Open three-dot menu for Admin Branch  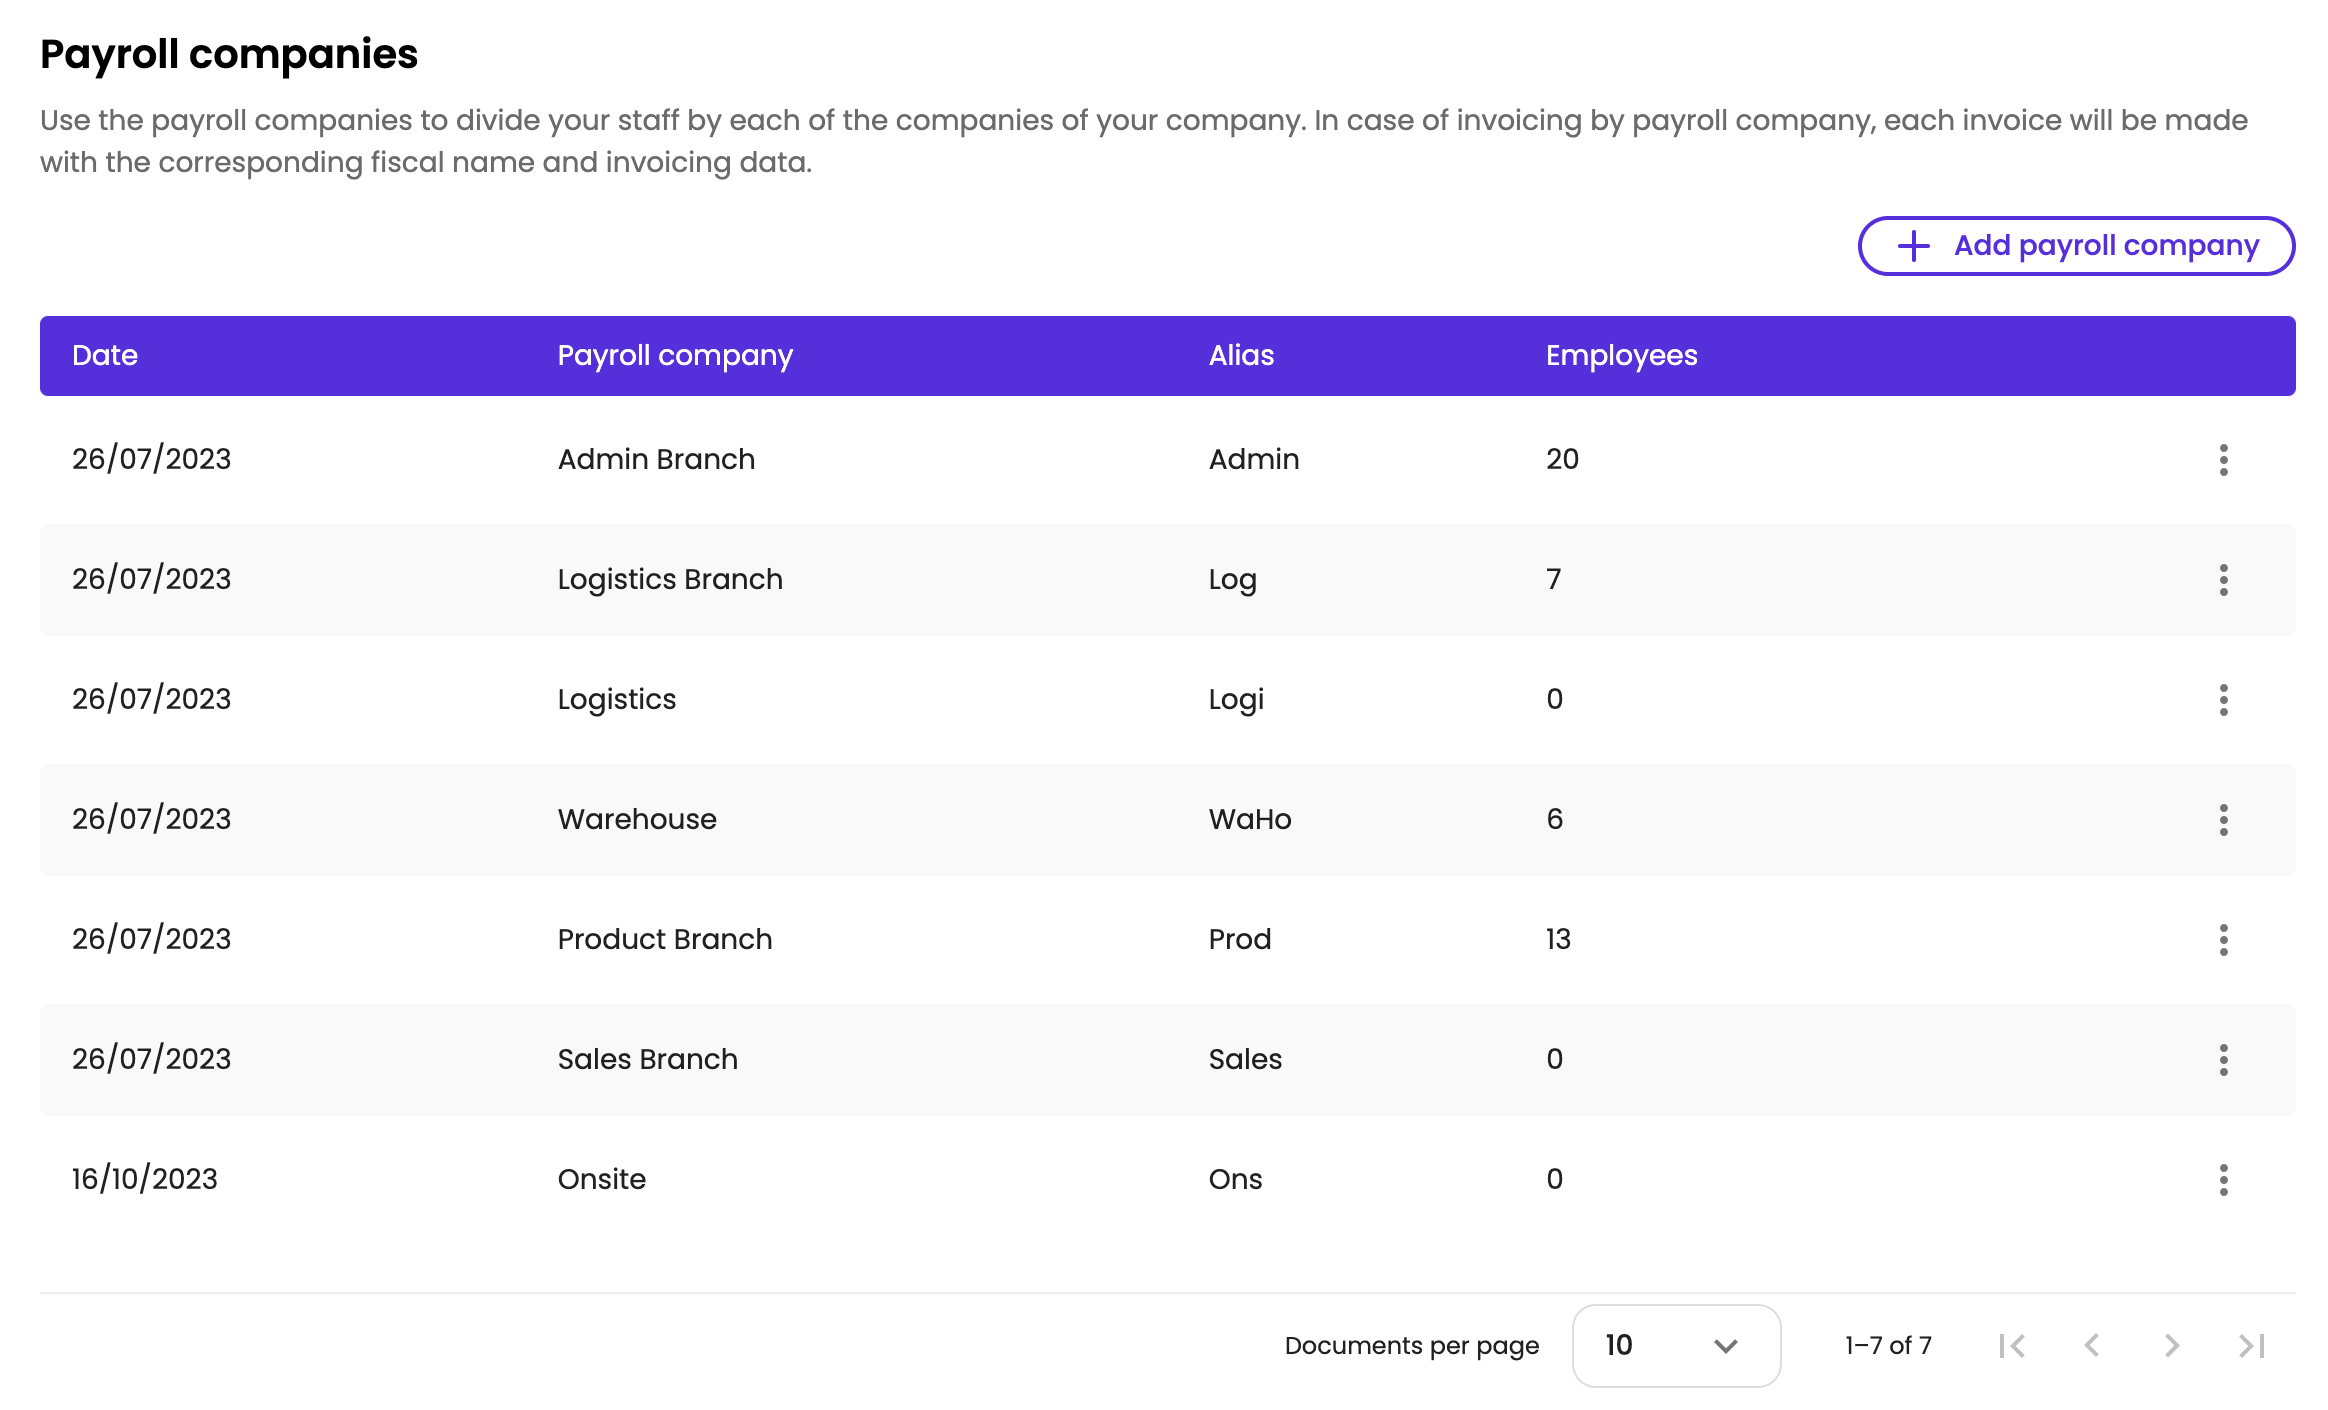2223,460
